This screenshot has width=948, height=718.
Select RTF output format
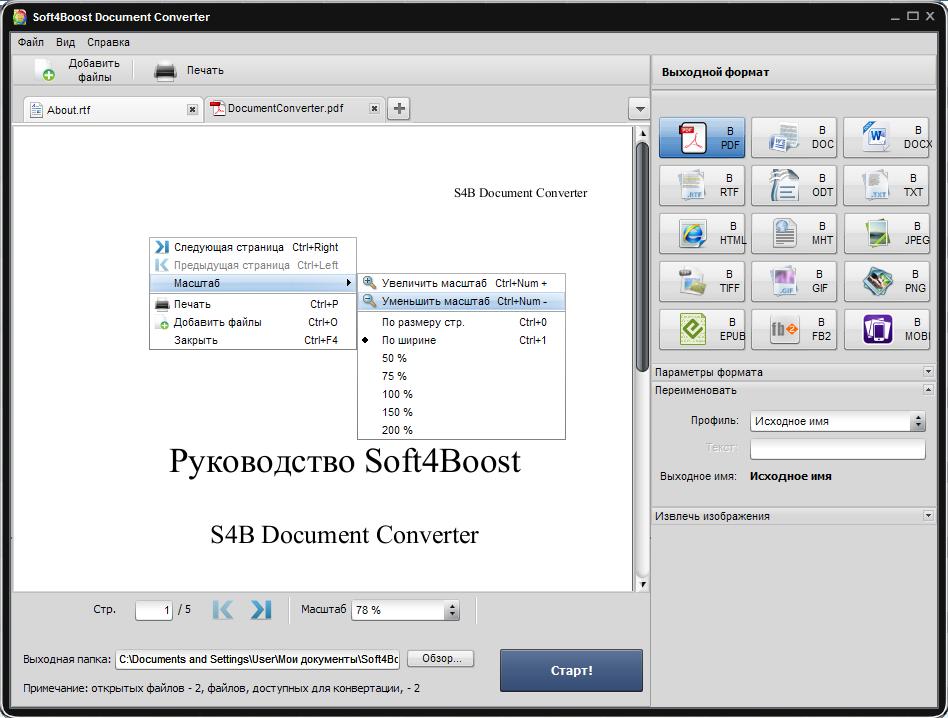coord(702,186)
